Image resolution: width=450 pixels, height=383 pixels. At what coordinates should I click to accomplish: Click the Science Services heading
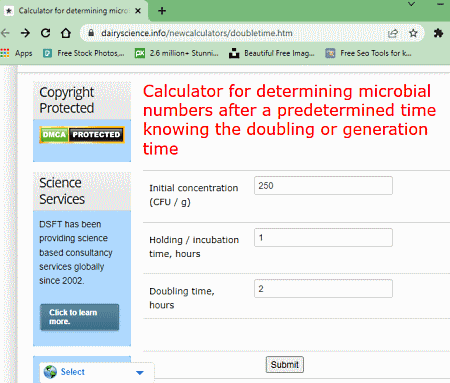(x=62, y=191)
